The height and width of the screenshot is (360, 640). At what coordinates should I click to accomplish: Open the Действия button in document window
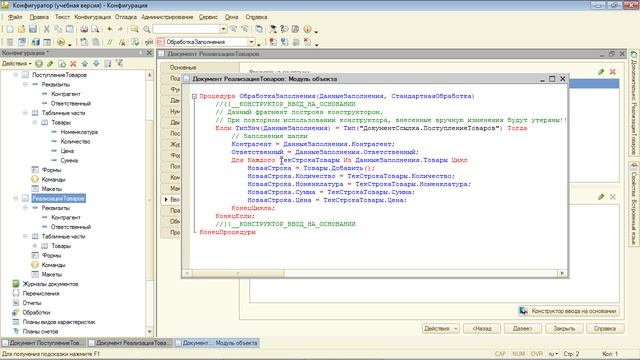pos(440,328)
